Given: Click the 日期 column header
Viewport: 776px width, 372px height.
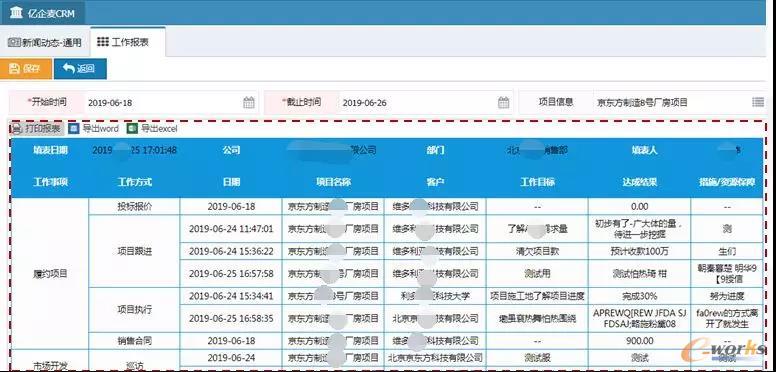Looking at the screenshot, I should click(x=232, y=182).
